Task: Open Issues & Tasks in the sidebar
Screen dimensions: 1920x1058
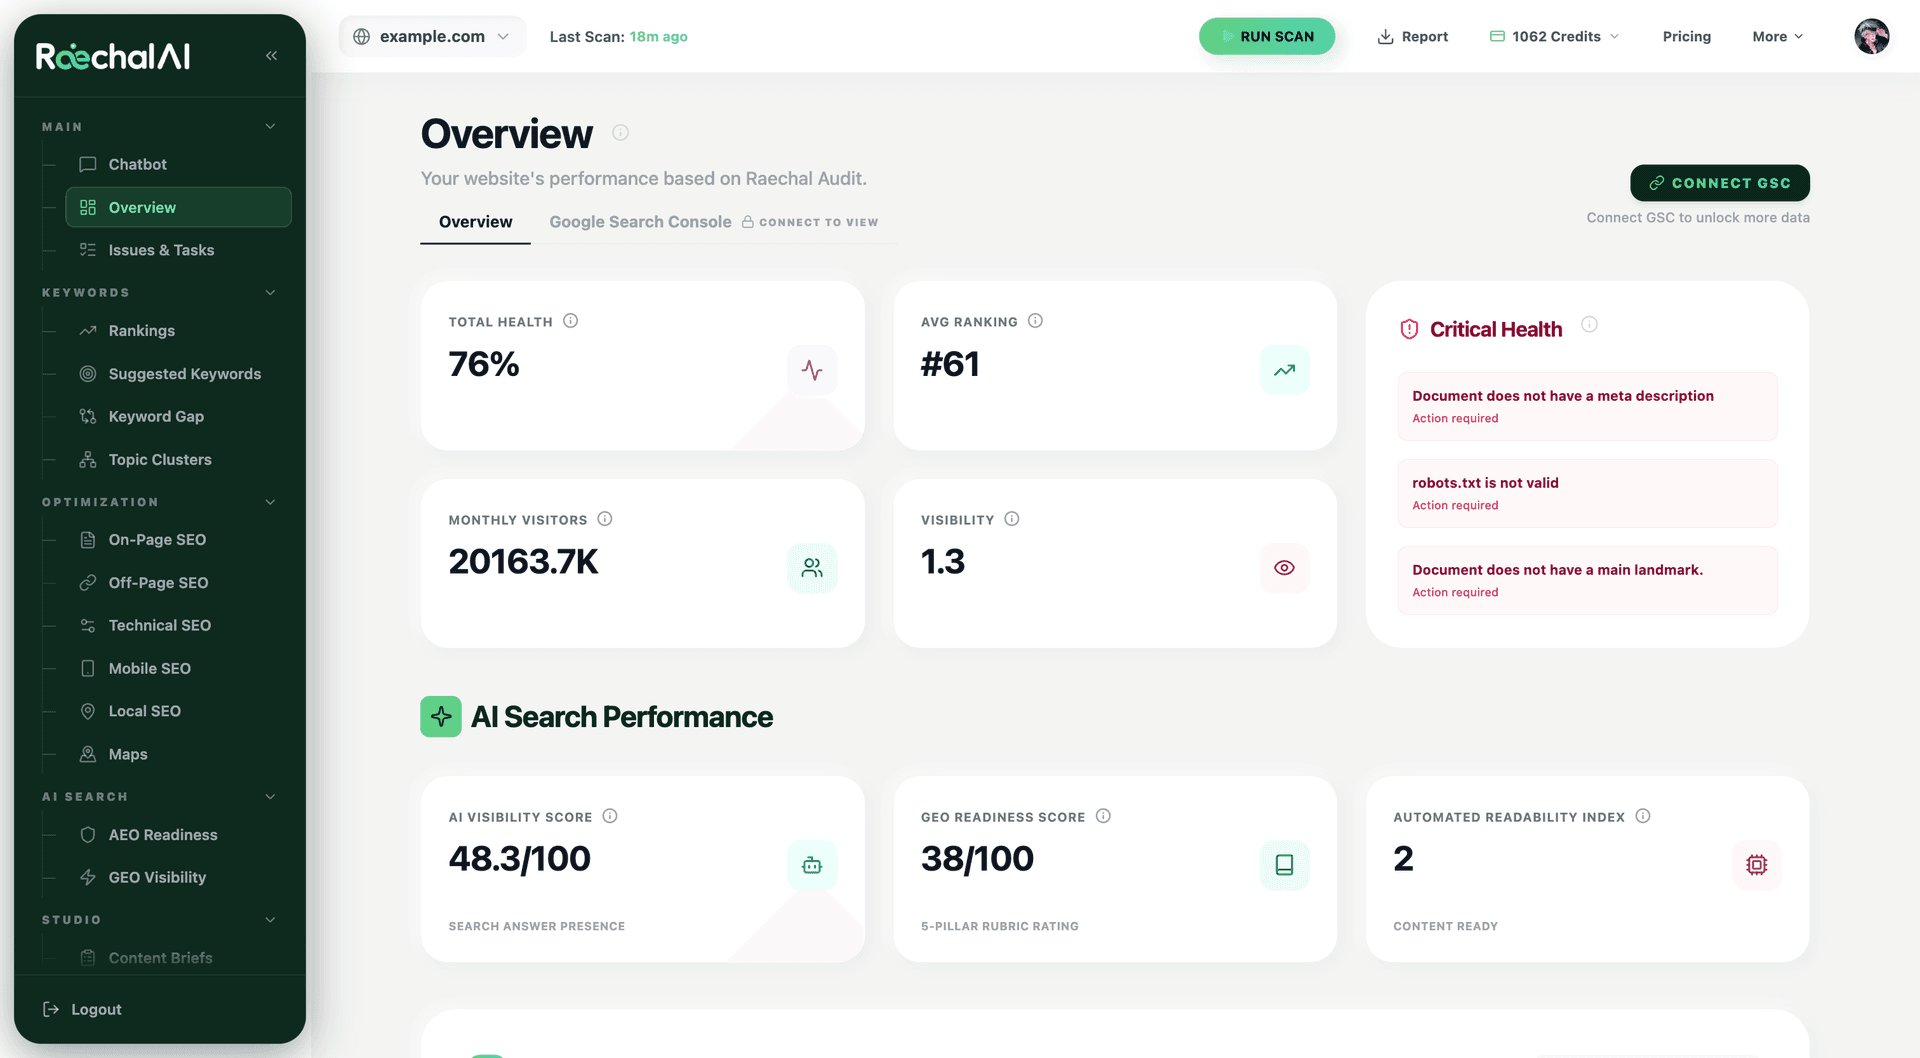Action: pos(178,250)
